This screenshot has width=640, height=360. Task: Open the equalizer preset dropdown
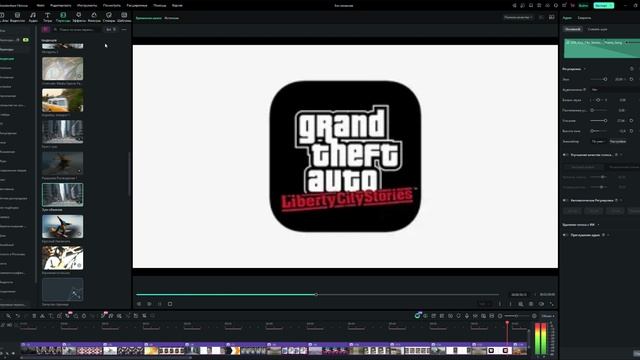coord(598,141)
